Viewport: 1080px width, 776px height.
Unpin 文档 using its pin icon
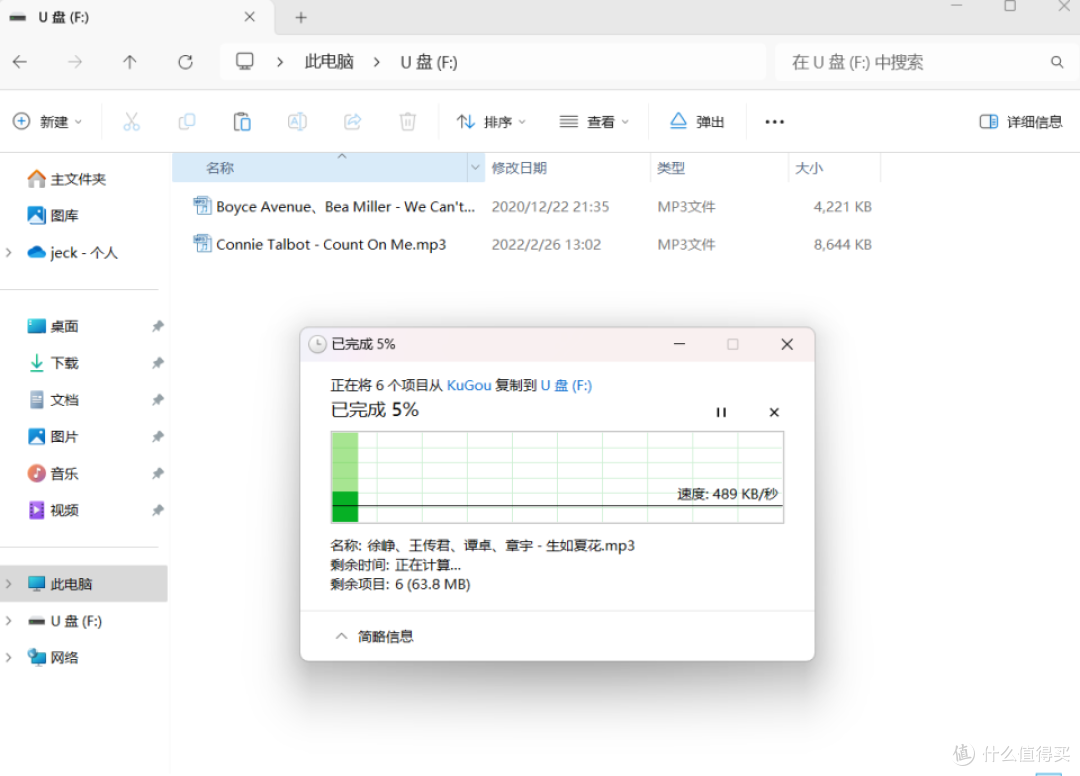point(158,400)
